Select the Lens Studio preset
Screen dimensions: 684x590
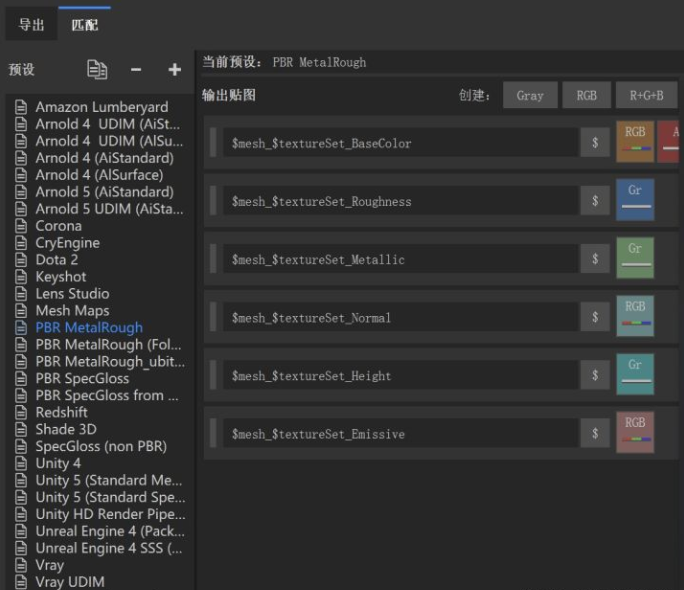click(72, 293)
